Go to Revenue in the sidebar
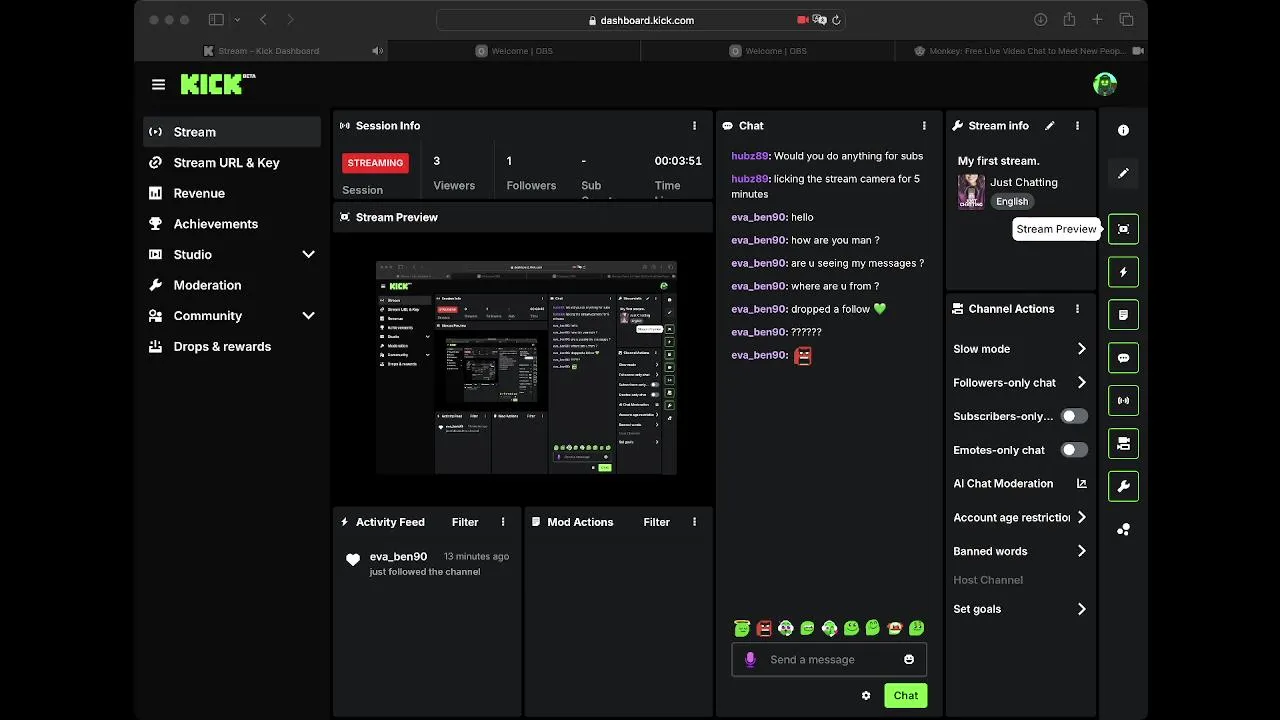The image size is (1280, 720). pyautogui.click(x=232, y=194)
